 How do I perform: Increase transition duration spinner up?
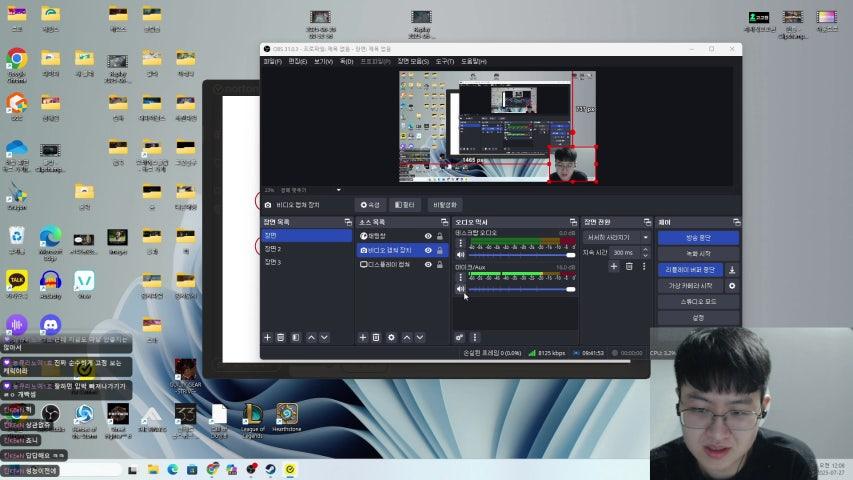pyautogui.click(x=645, y=250)
